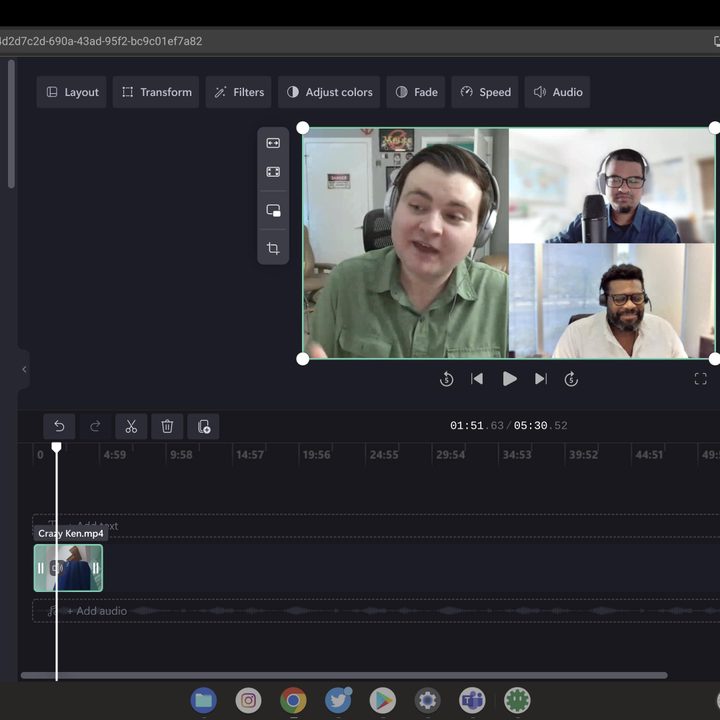Screen dimensions: 720x720
Task: Forward five seconds
Action: click(x=571, y=379)
